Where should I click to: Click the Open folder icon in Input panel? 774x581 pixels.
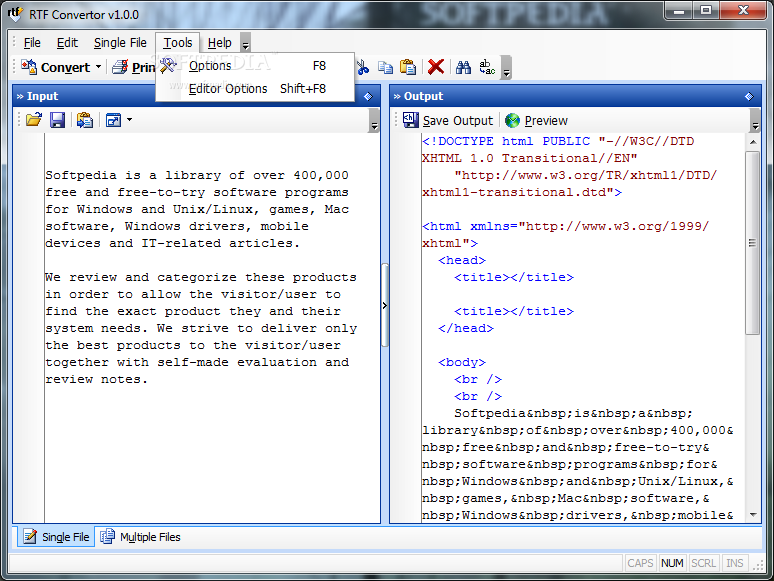point(34,120)
